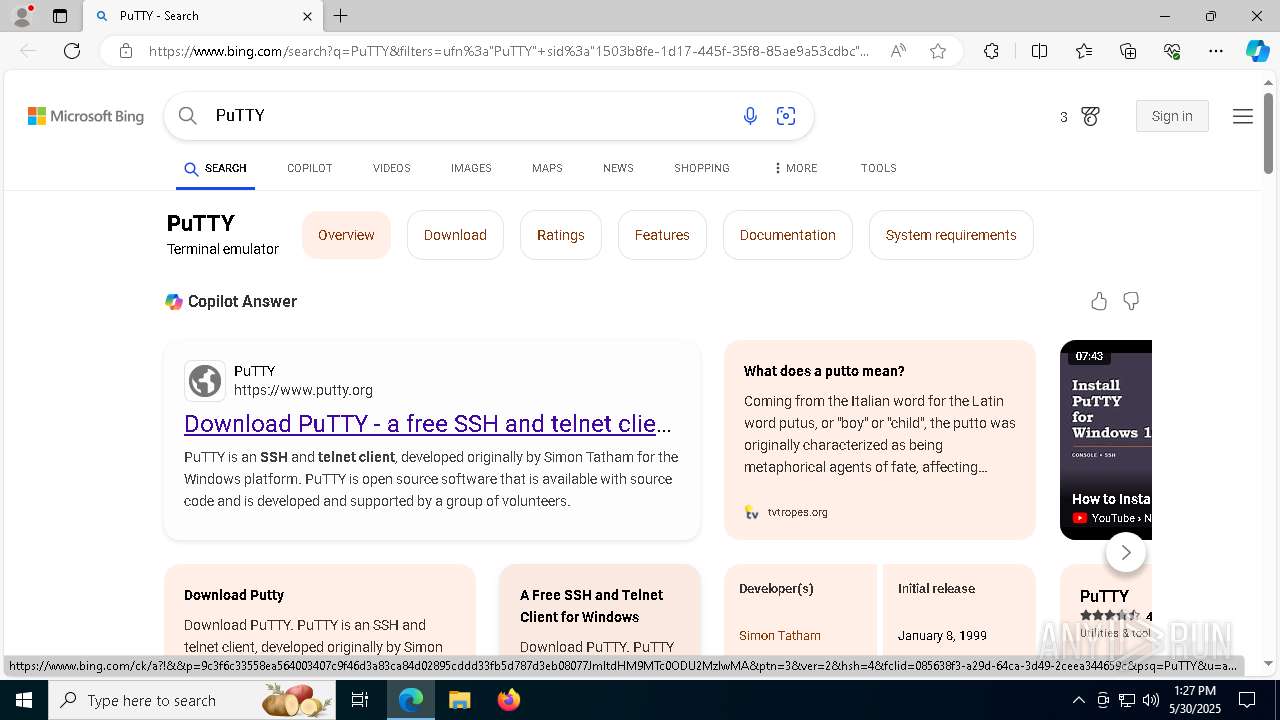Open Simon Tatham developer link
This screenshot has width=1280, height=720.
click(780, 635)
